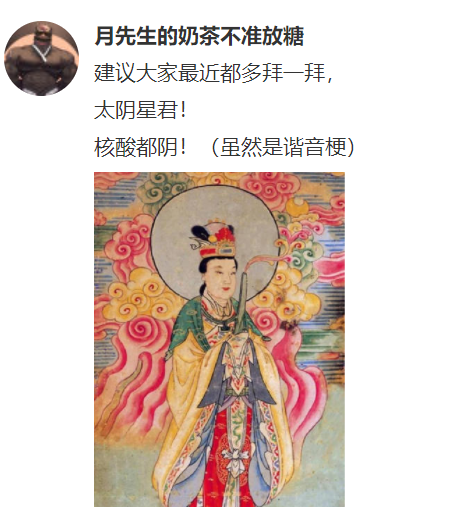
Task: Open the attached deity painting image
Action: pos(219,339)
